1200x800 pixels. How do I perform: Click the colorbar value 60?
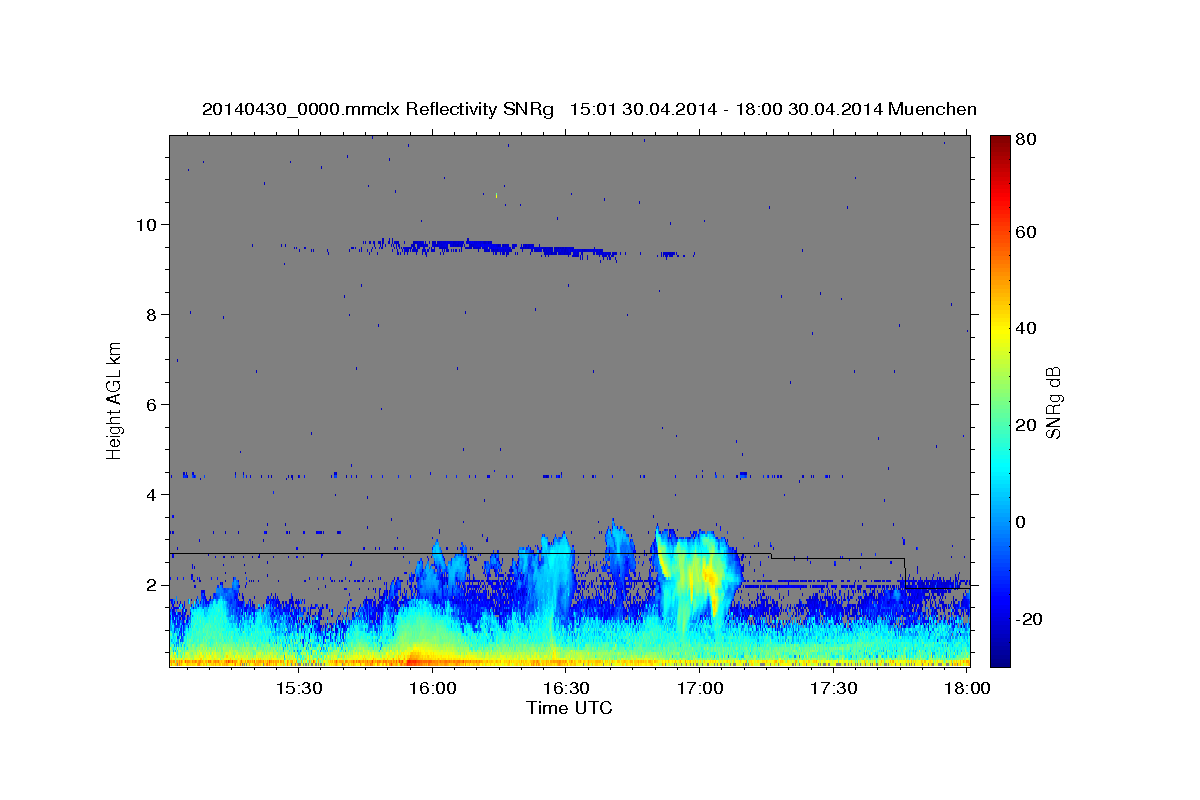coord(1025,232)
